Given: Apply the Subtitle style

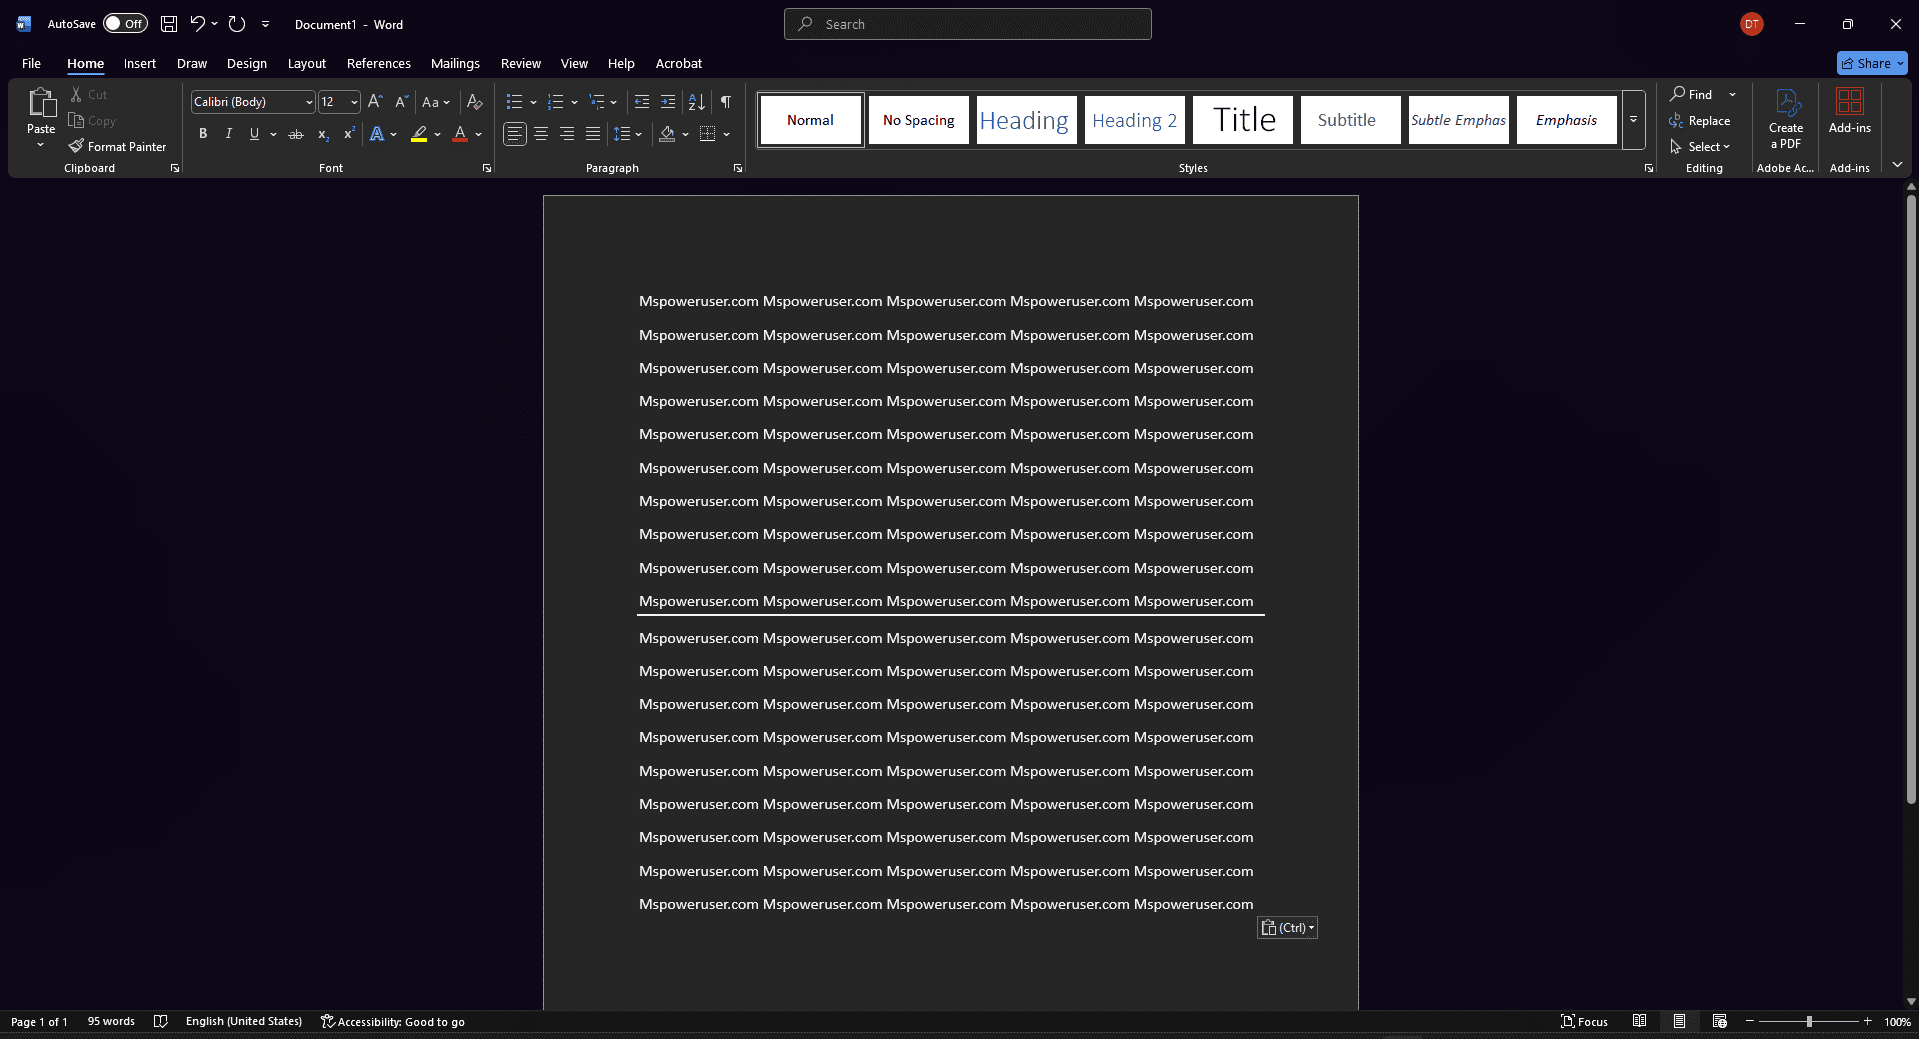Looking at the screenshot, I should tap(1349, 119).
